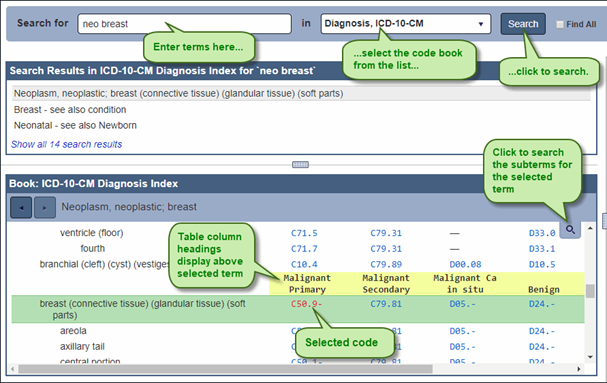The height and width of the screenshot is (383, 607).
Task: Select Neoplasm, neoplastic; breast search result
Action: coord(301,93)
